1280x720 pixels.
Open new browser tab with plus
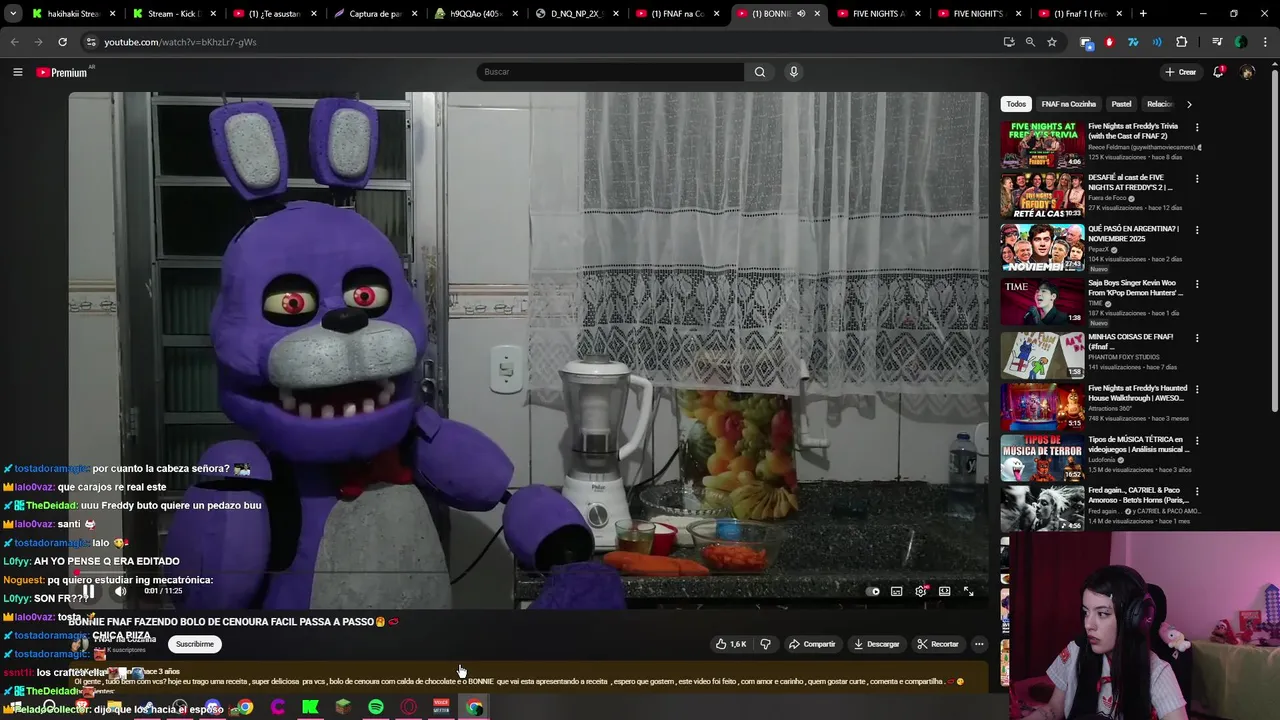click(1143, 14)
